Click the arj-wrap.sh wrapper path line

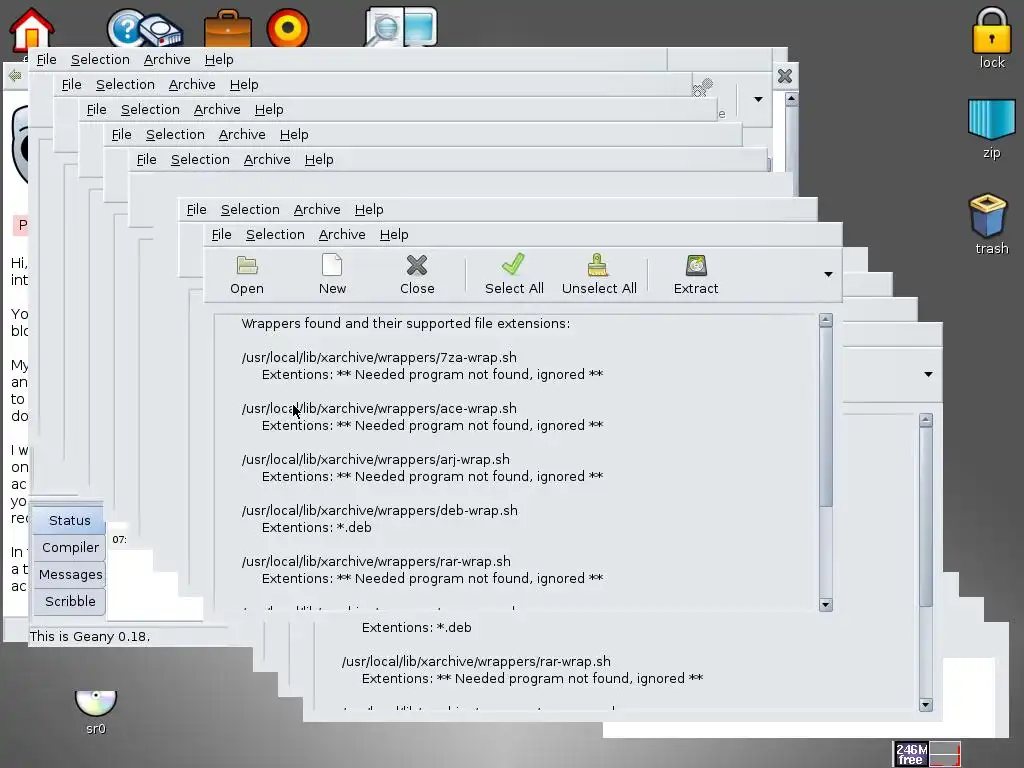click(x=376, y=459)
